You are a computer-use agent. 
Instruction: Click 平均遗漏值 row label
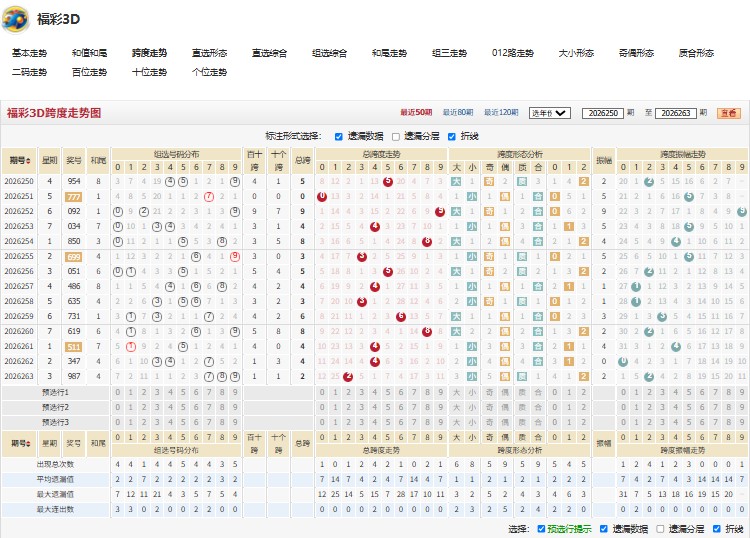coord(55,479)
